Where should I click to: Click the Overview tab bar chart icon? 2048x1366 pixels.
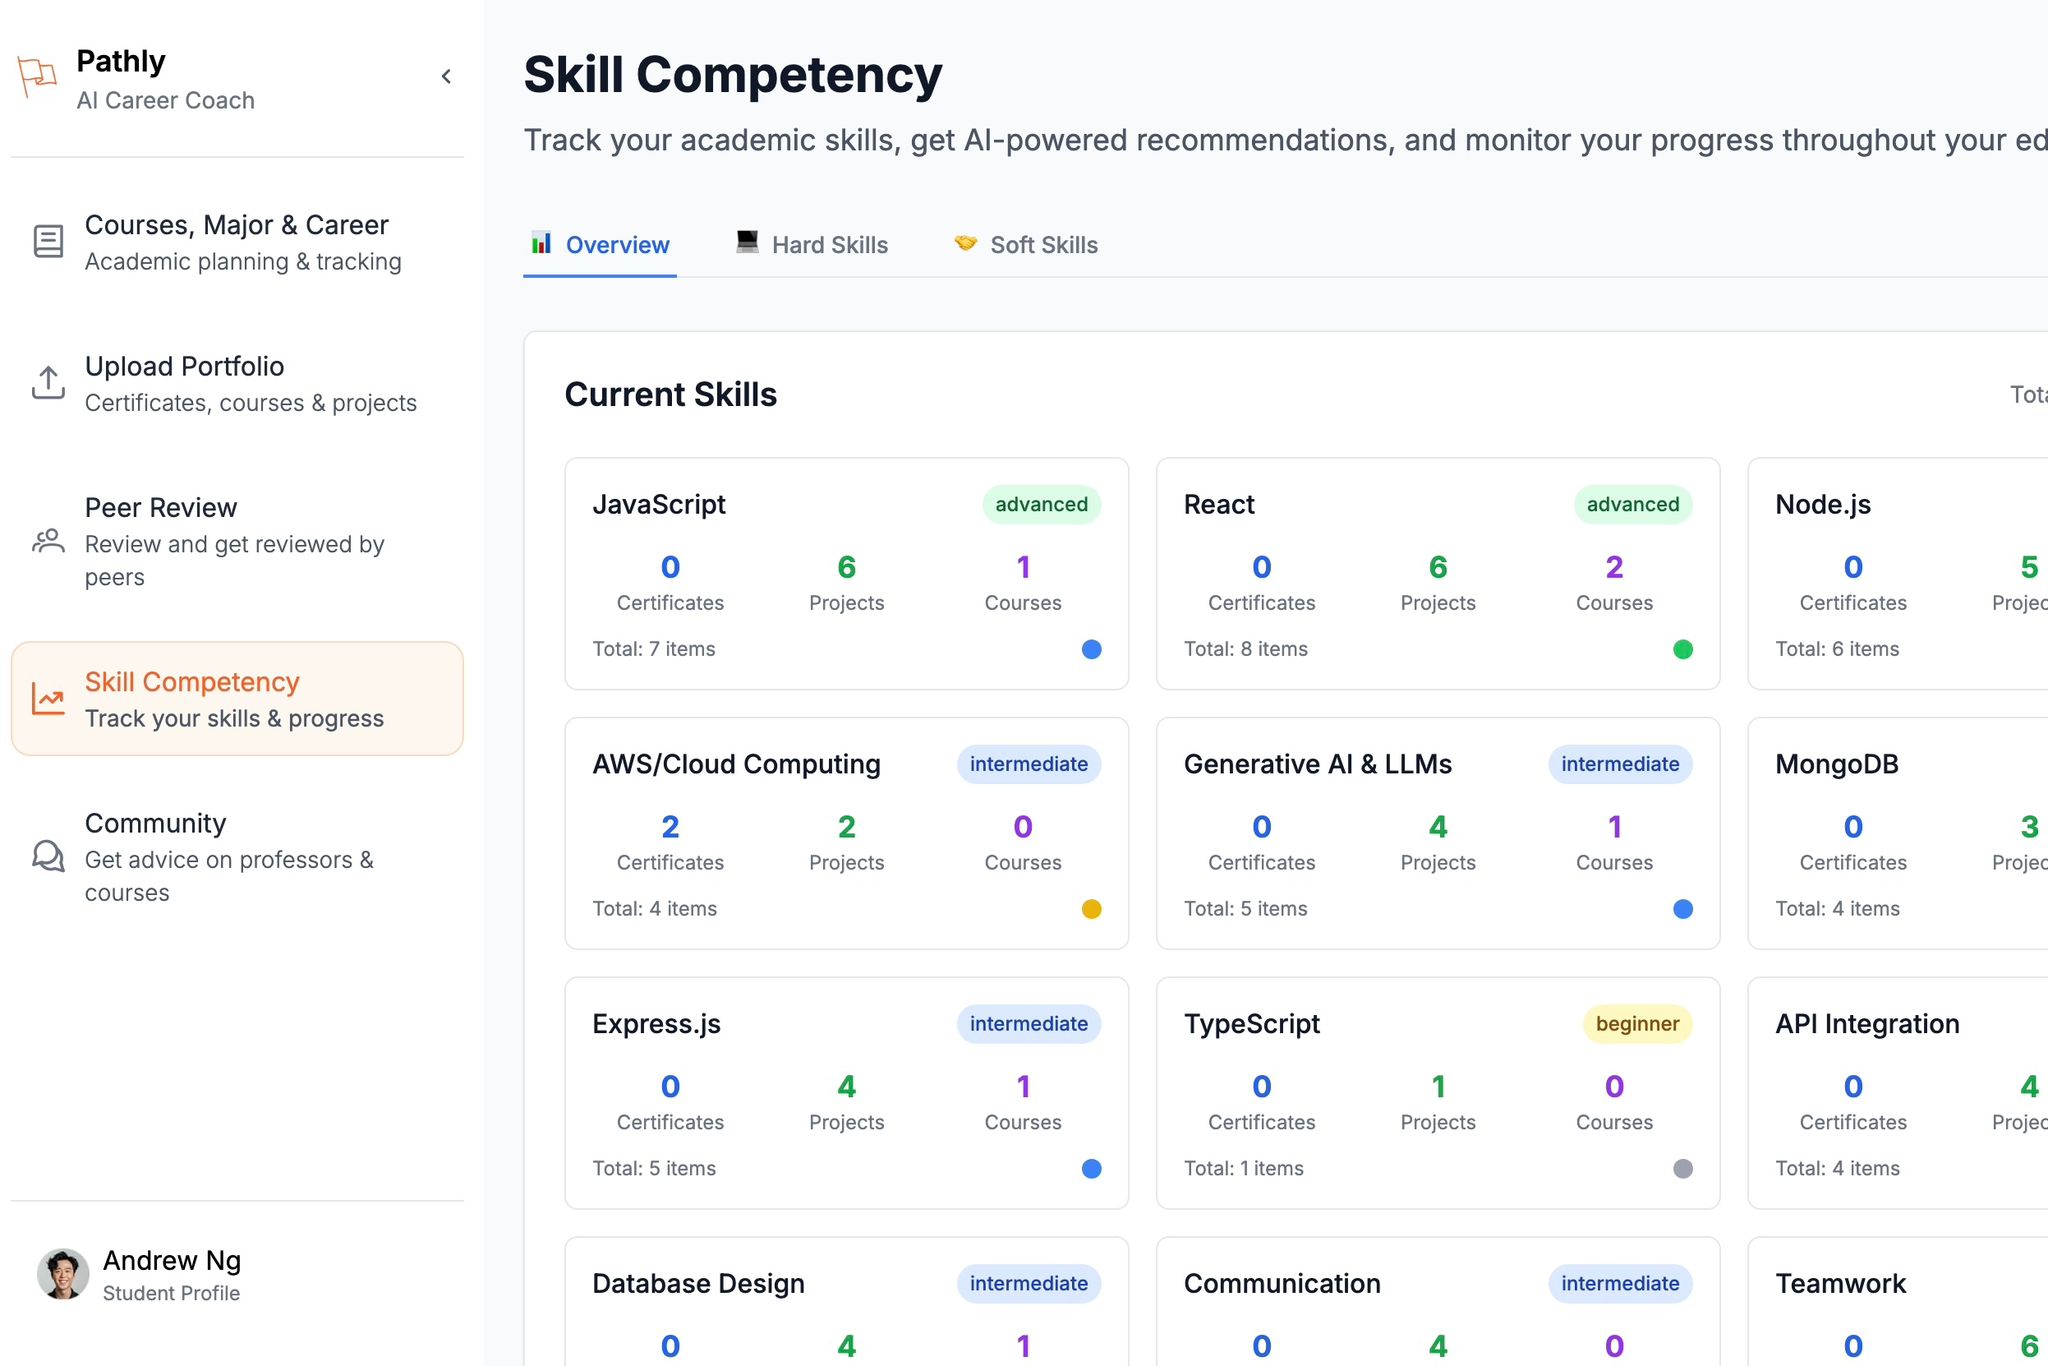541,243
